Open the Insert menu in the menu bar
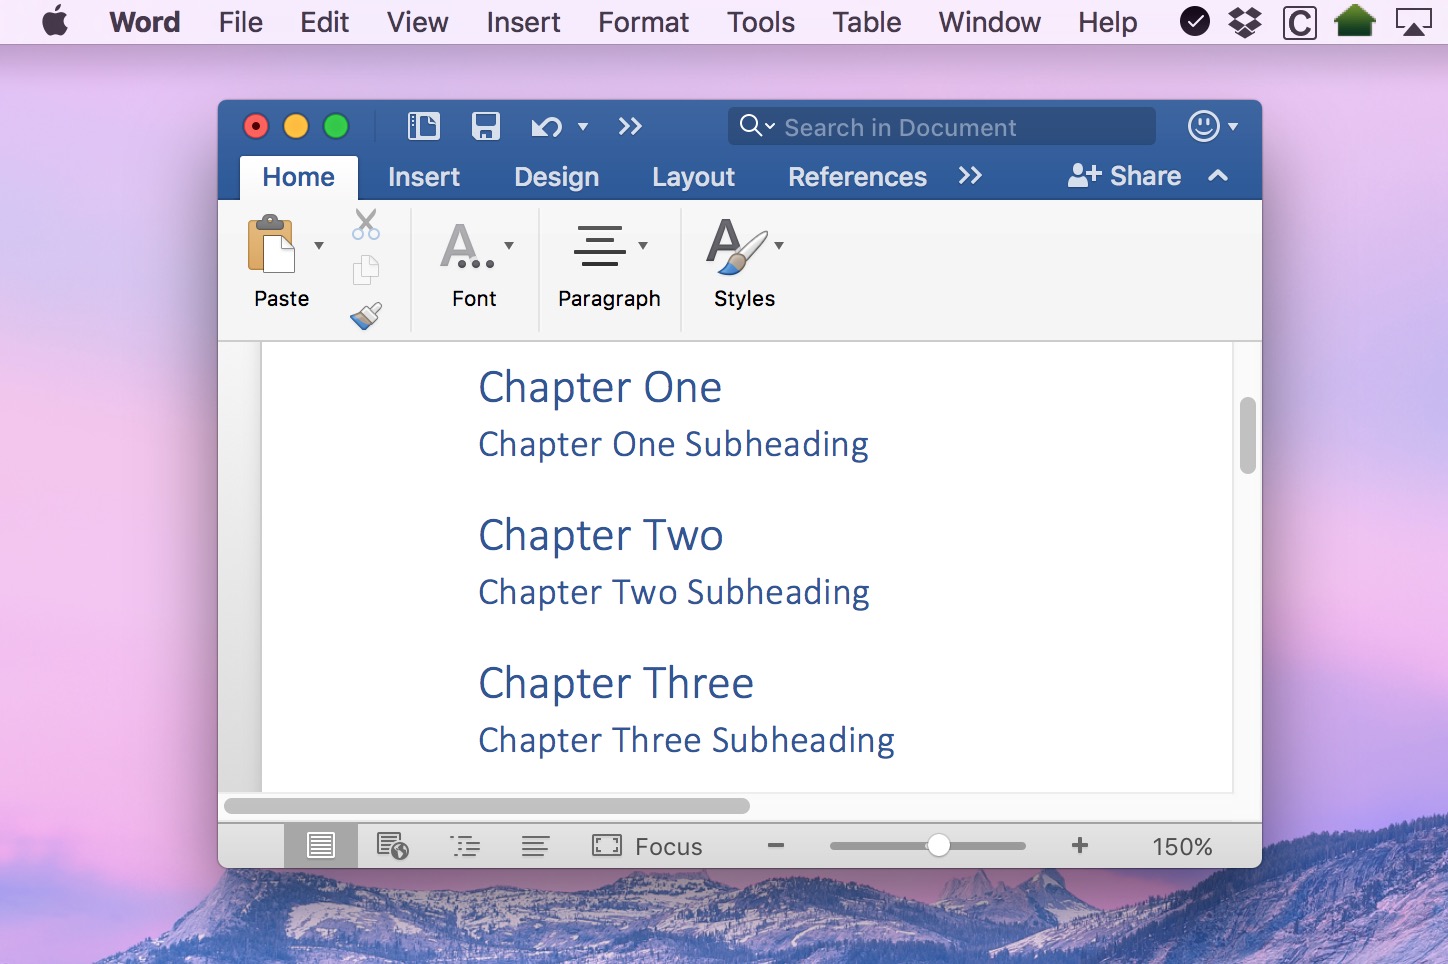This screenshot has width=1448, height=964. click(523, 22)
